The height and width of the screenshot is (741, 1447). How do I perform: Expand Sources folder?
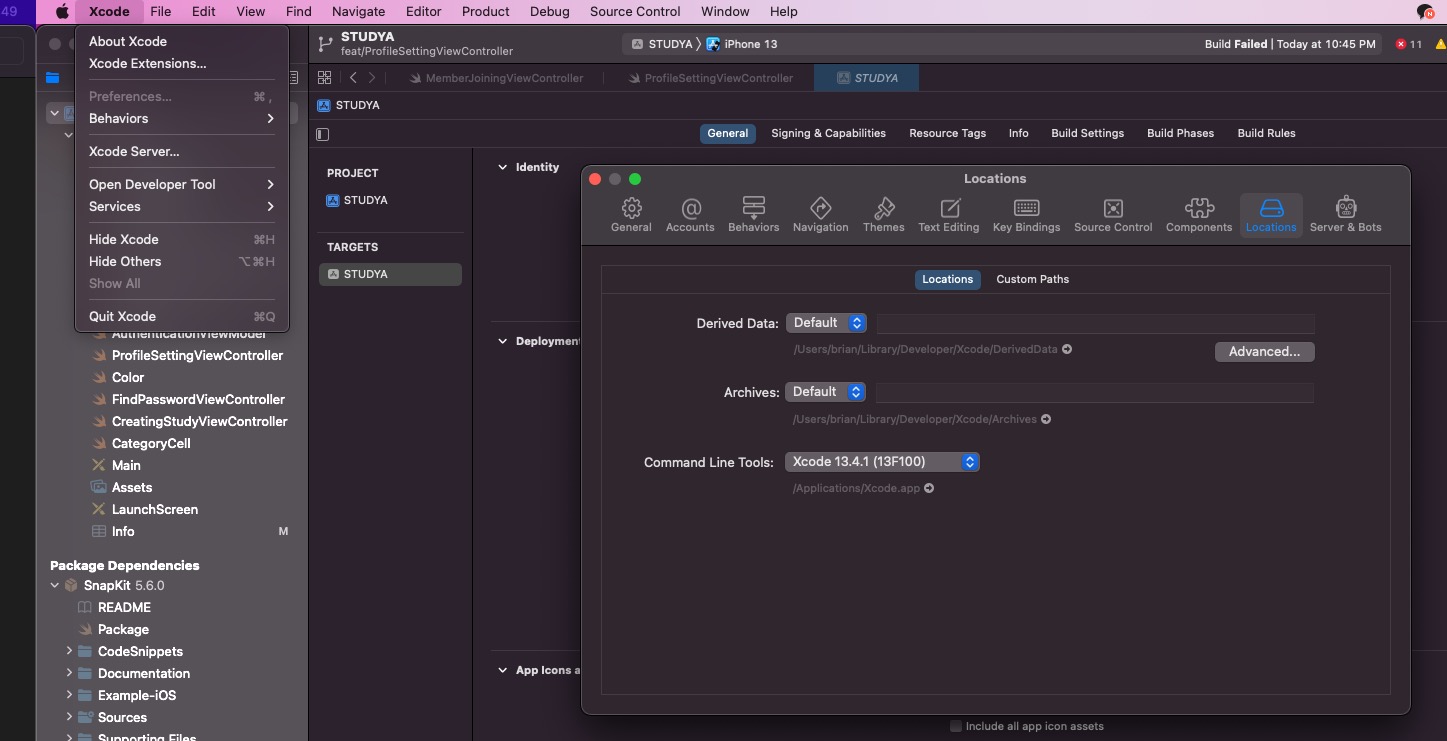(x=69, y=717)
